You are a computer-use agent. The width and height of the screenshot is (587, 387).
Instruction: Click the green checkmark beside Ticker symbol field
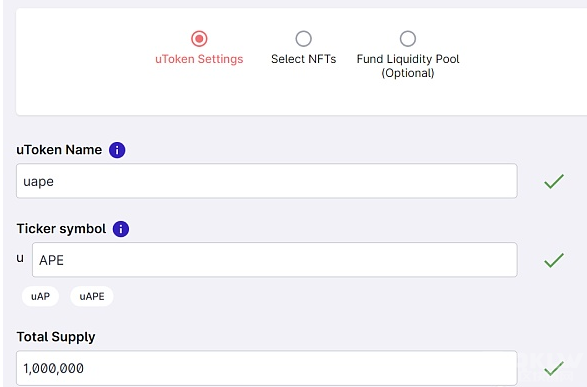pyautogui.click(x=554, y=260)
